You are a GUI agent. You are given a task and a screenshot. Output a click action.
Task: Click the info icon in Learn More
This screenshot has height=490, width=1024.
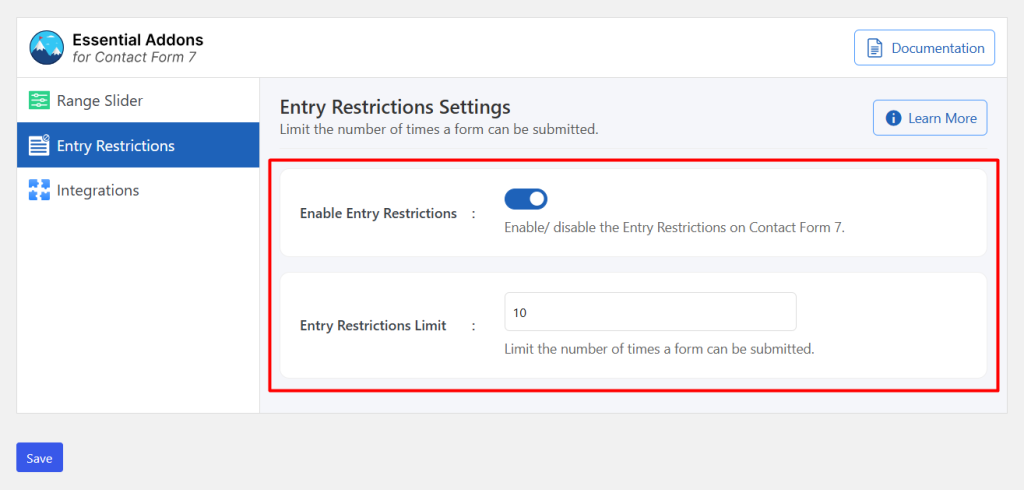point(893,118)
